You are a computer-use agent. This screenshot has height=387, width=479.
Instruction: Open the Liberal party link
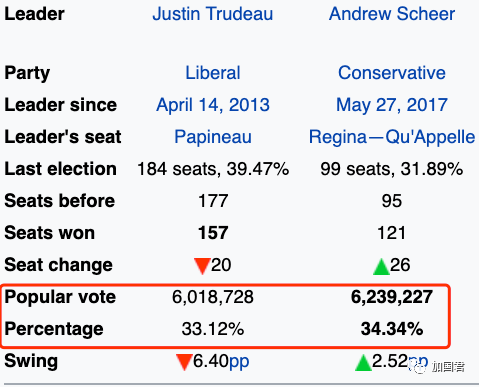(x=213, y=73)
